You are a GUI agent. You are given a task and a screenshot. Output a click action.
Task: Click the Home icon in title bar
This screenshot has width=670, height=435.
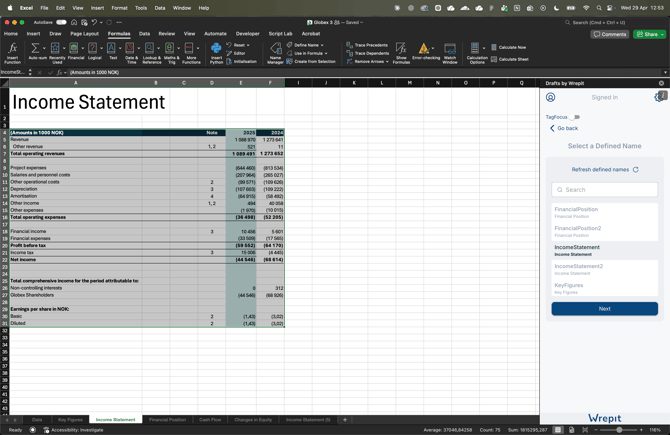pos(74,22)
